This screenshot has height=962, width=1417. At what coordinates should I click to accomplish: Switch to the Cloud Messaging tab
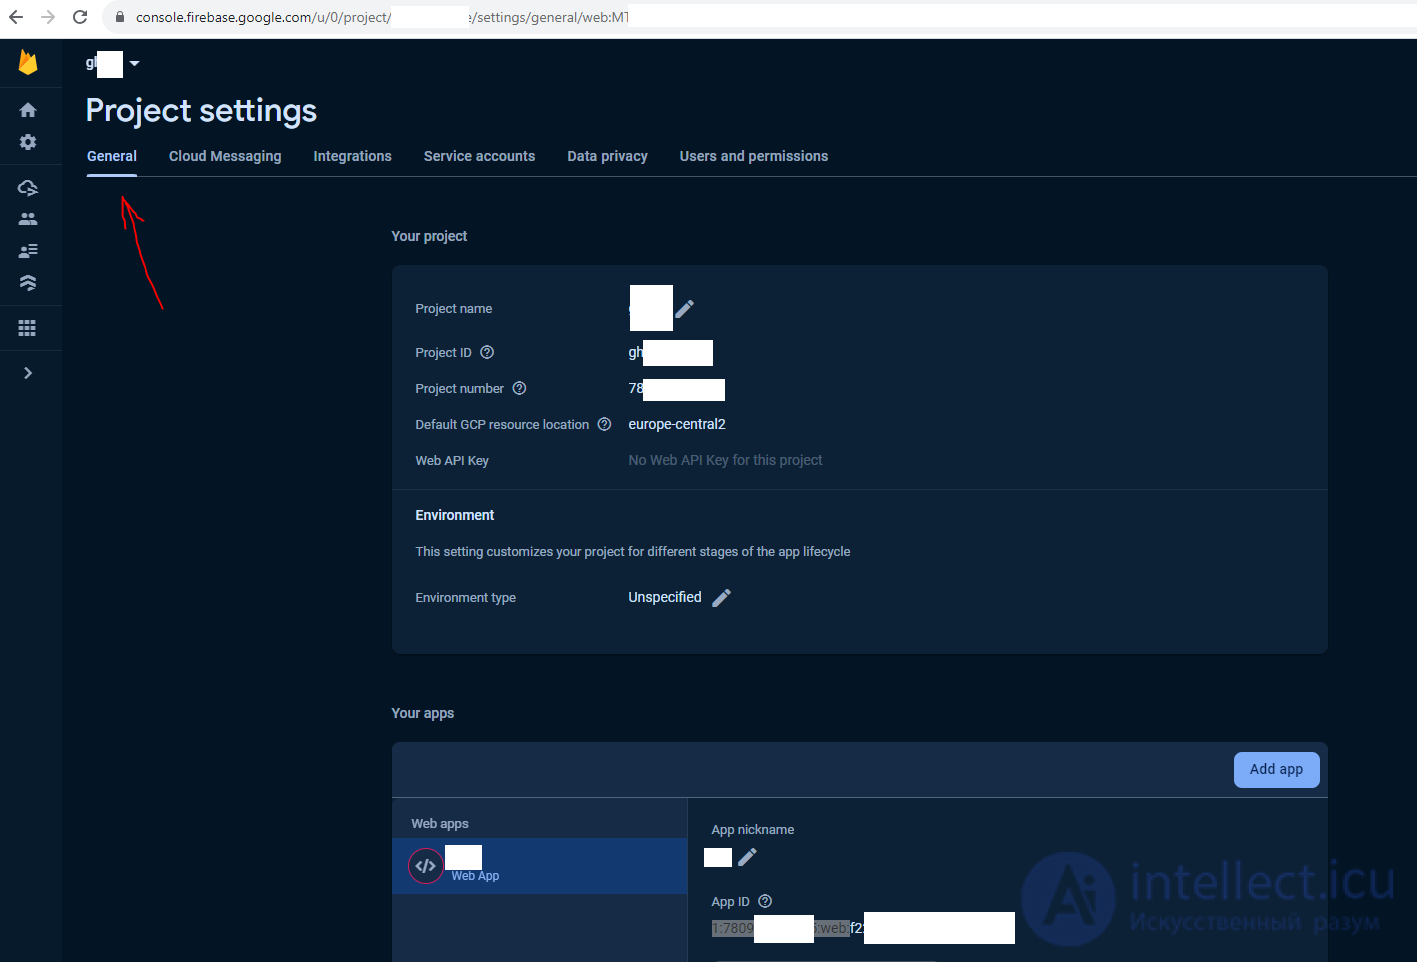point(225,156)
